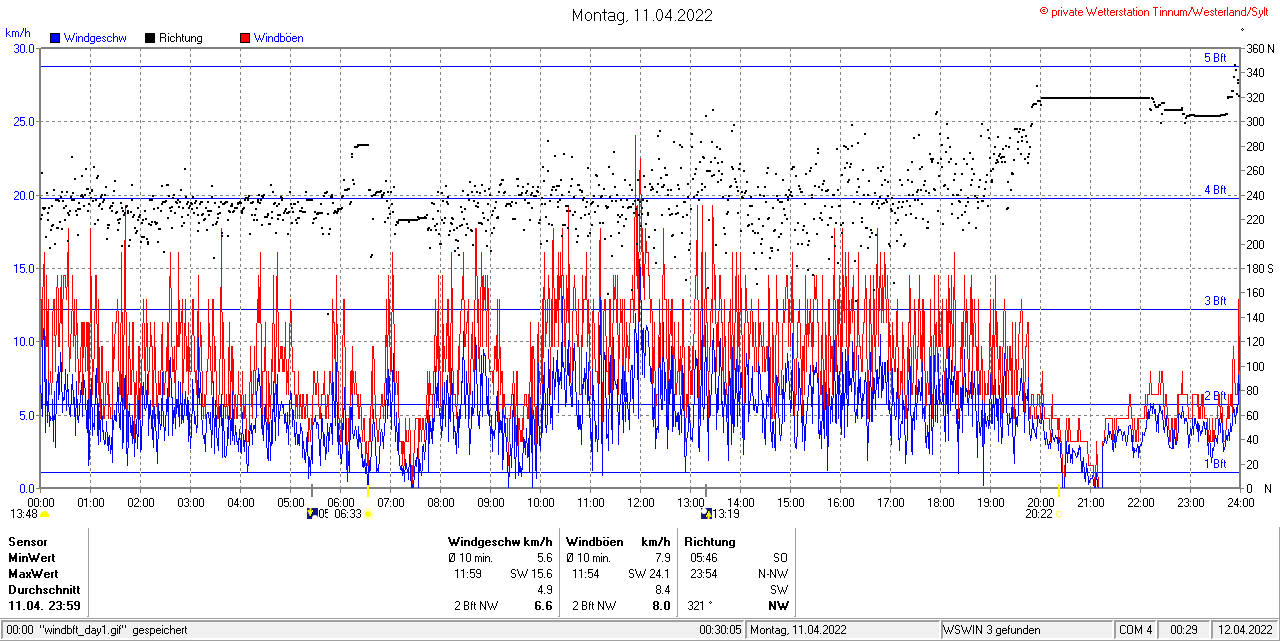The image size is (1280, 641).
Task: Click the 360 N direction axis label
Action: pyautogui.click(x=1258, y=49)
